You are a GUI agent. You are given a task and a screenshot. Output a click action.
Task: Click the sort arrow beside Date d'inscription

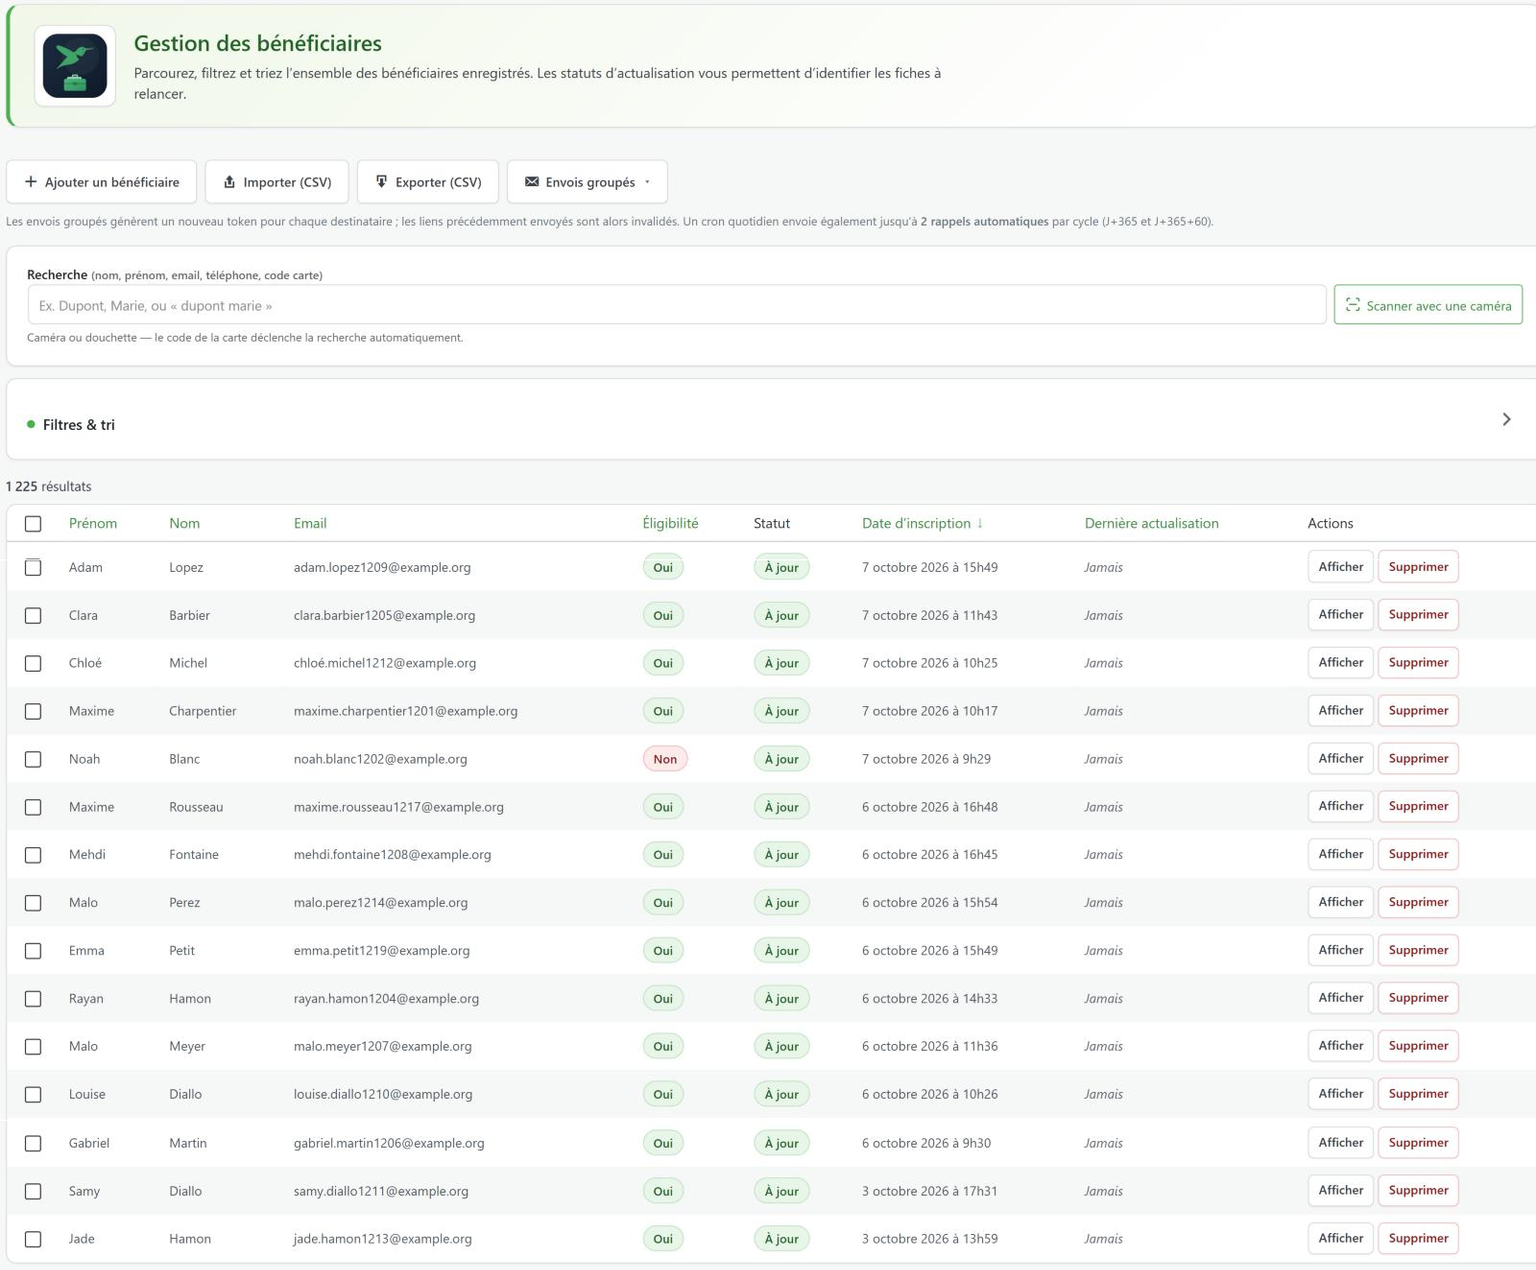coord(980,523)
